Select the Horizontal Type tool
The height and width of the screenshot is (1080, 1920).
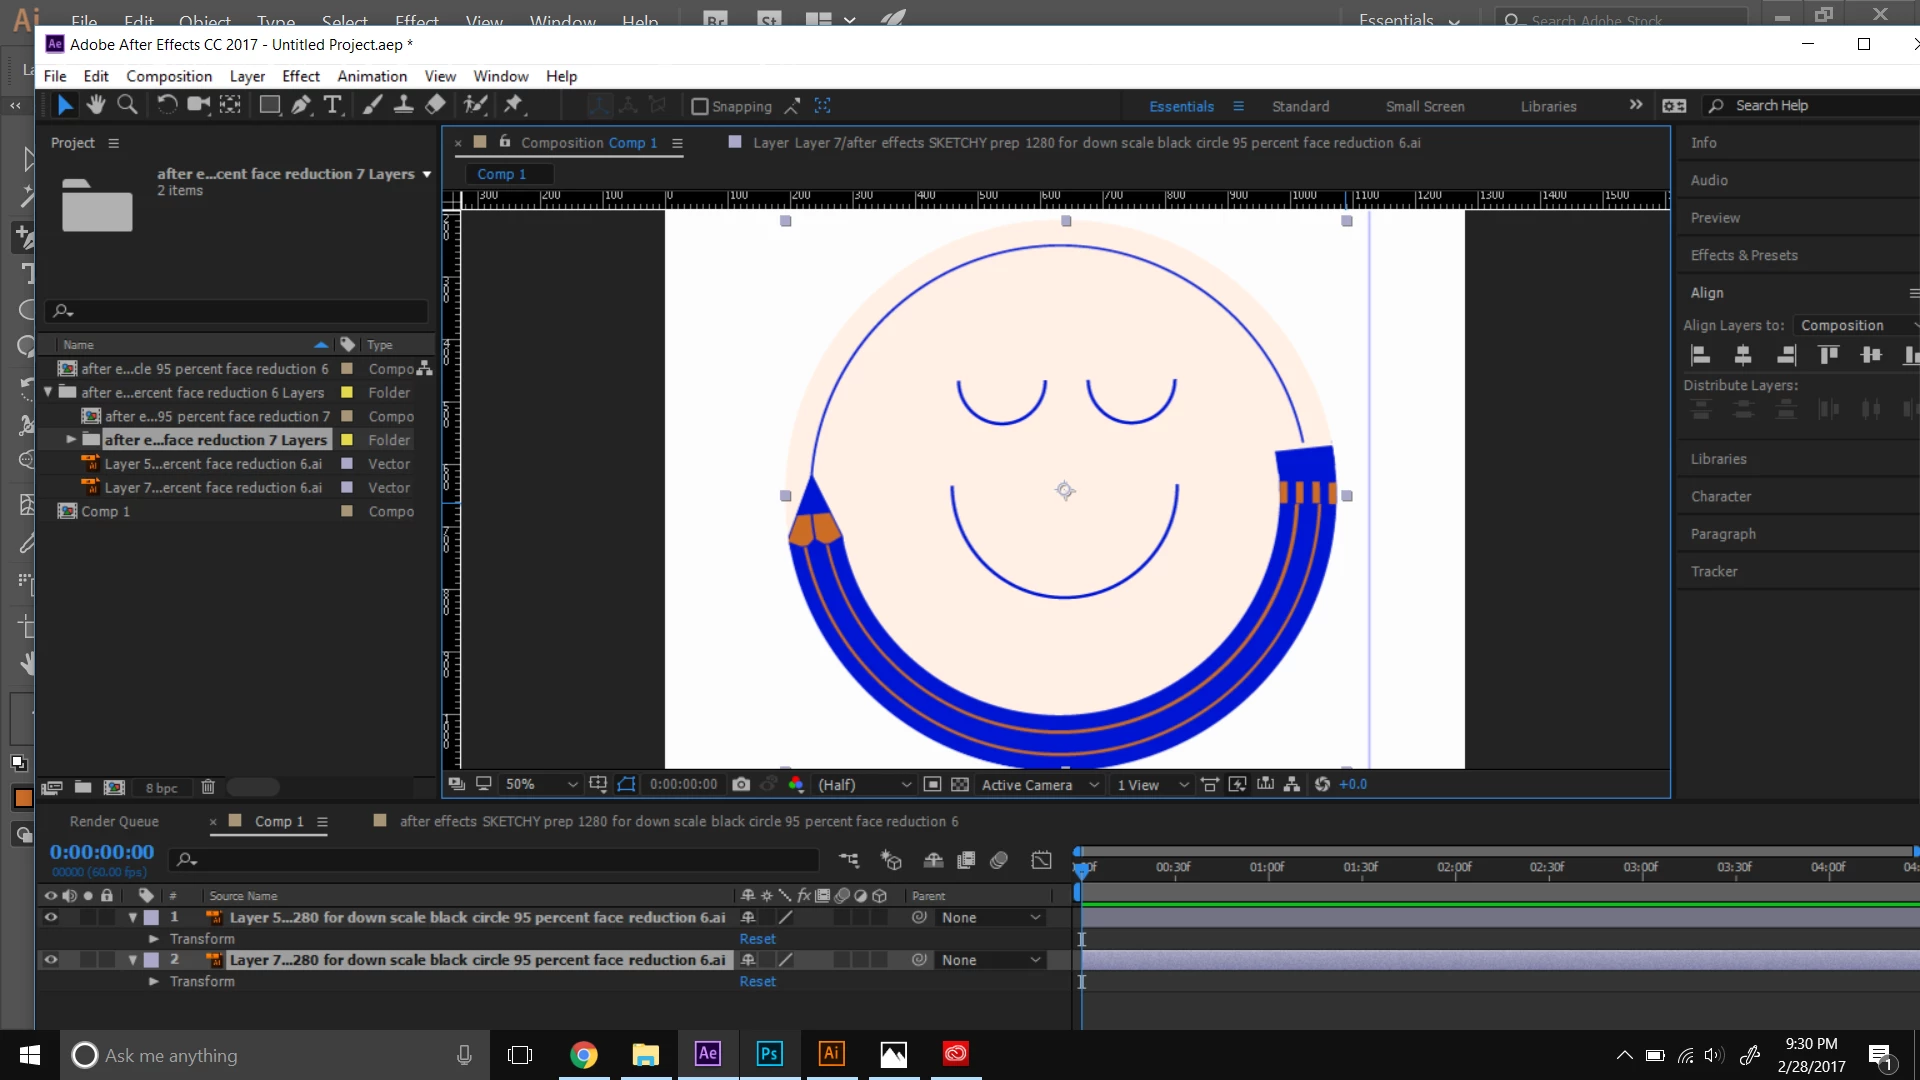point(333,105)
